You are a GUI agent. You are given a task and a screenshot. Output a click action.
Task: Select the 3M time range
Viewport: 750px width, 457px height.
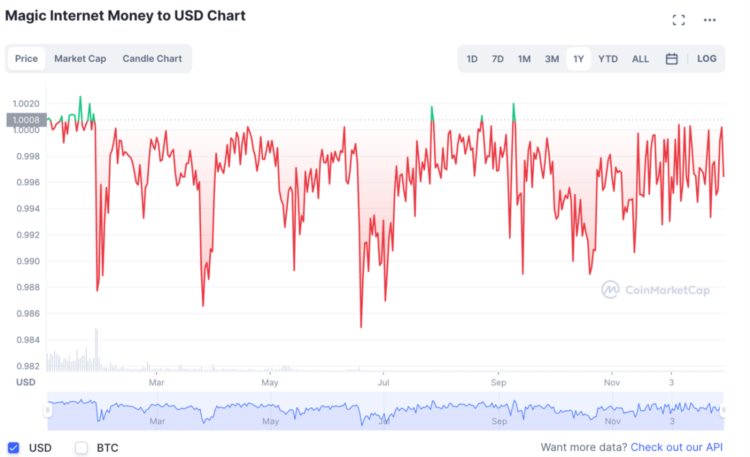[552, 59]
